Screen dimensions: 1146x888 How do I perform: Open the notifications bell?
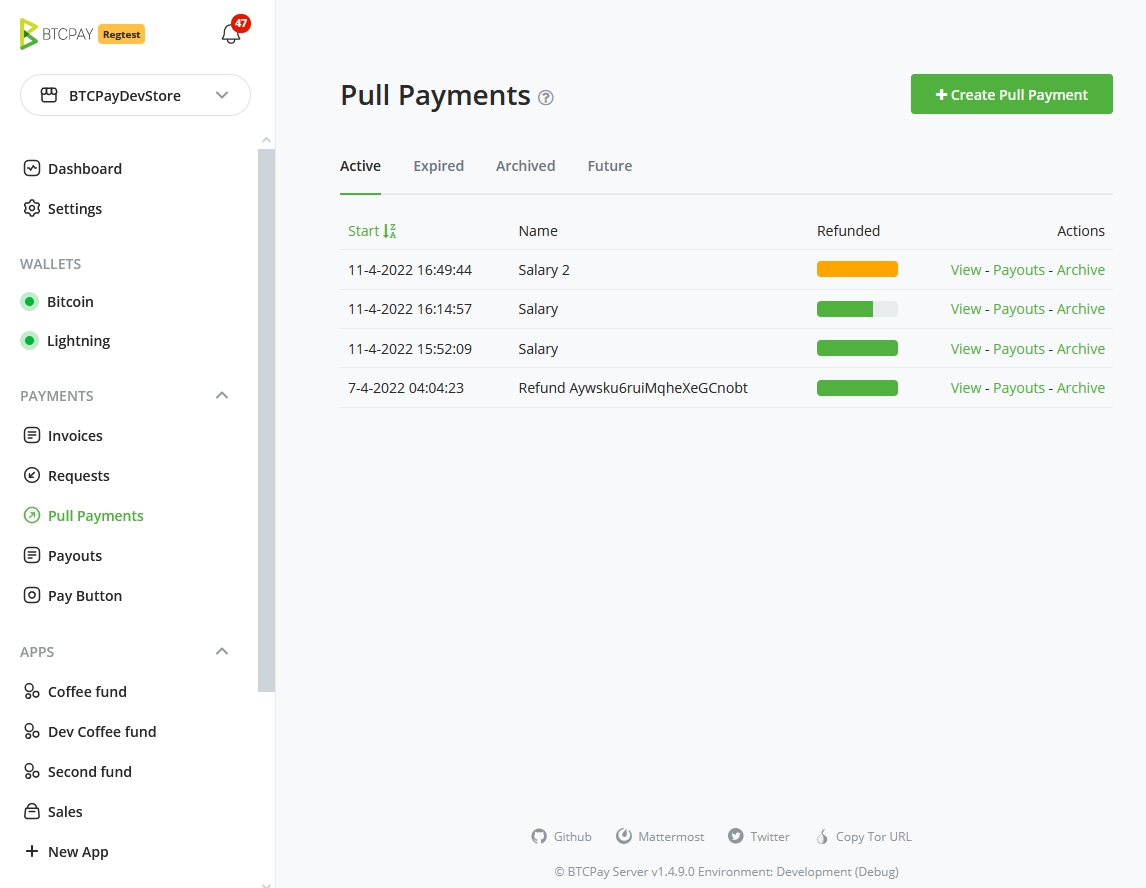(x=231, y=33)
